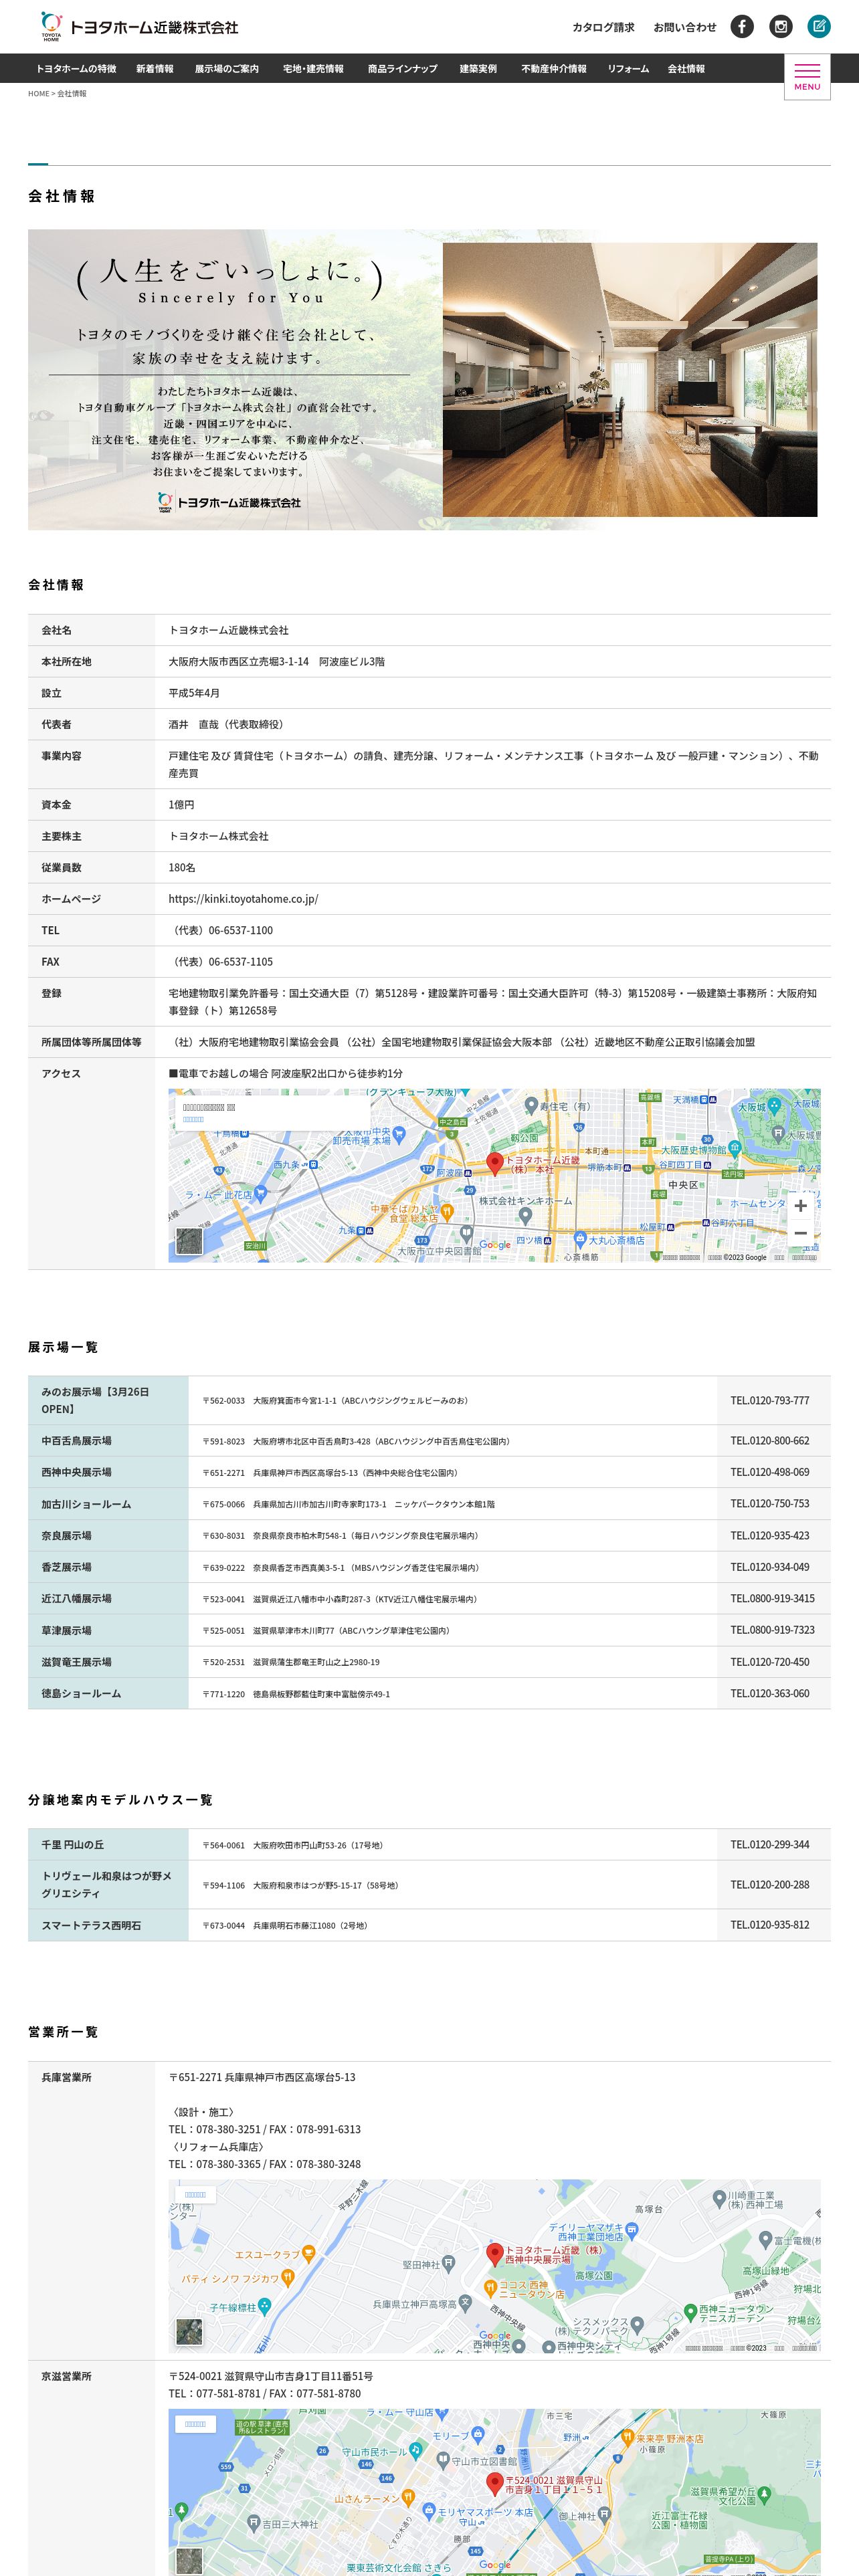Image resolution: width=859 pixels, height=2576 pixels.
Task: Click the larger-map link on 兵庫営業所 map
Action: pyautogui.click(x=195, y=2195)
